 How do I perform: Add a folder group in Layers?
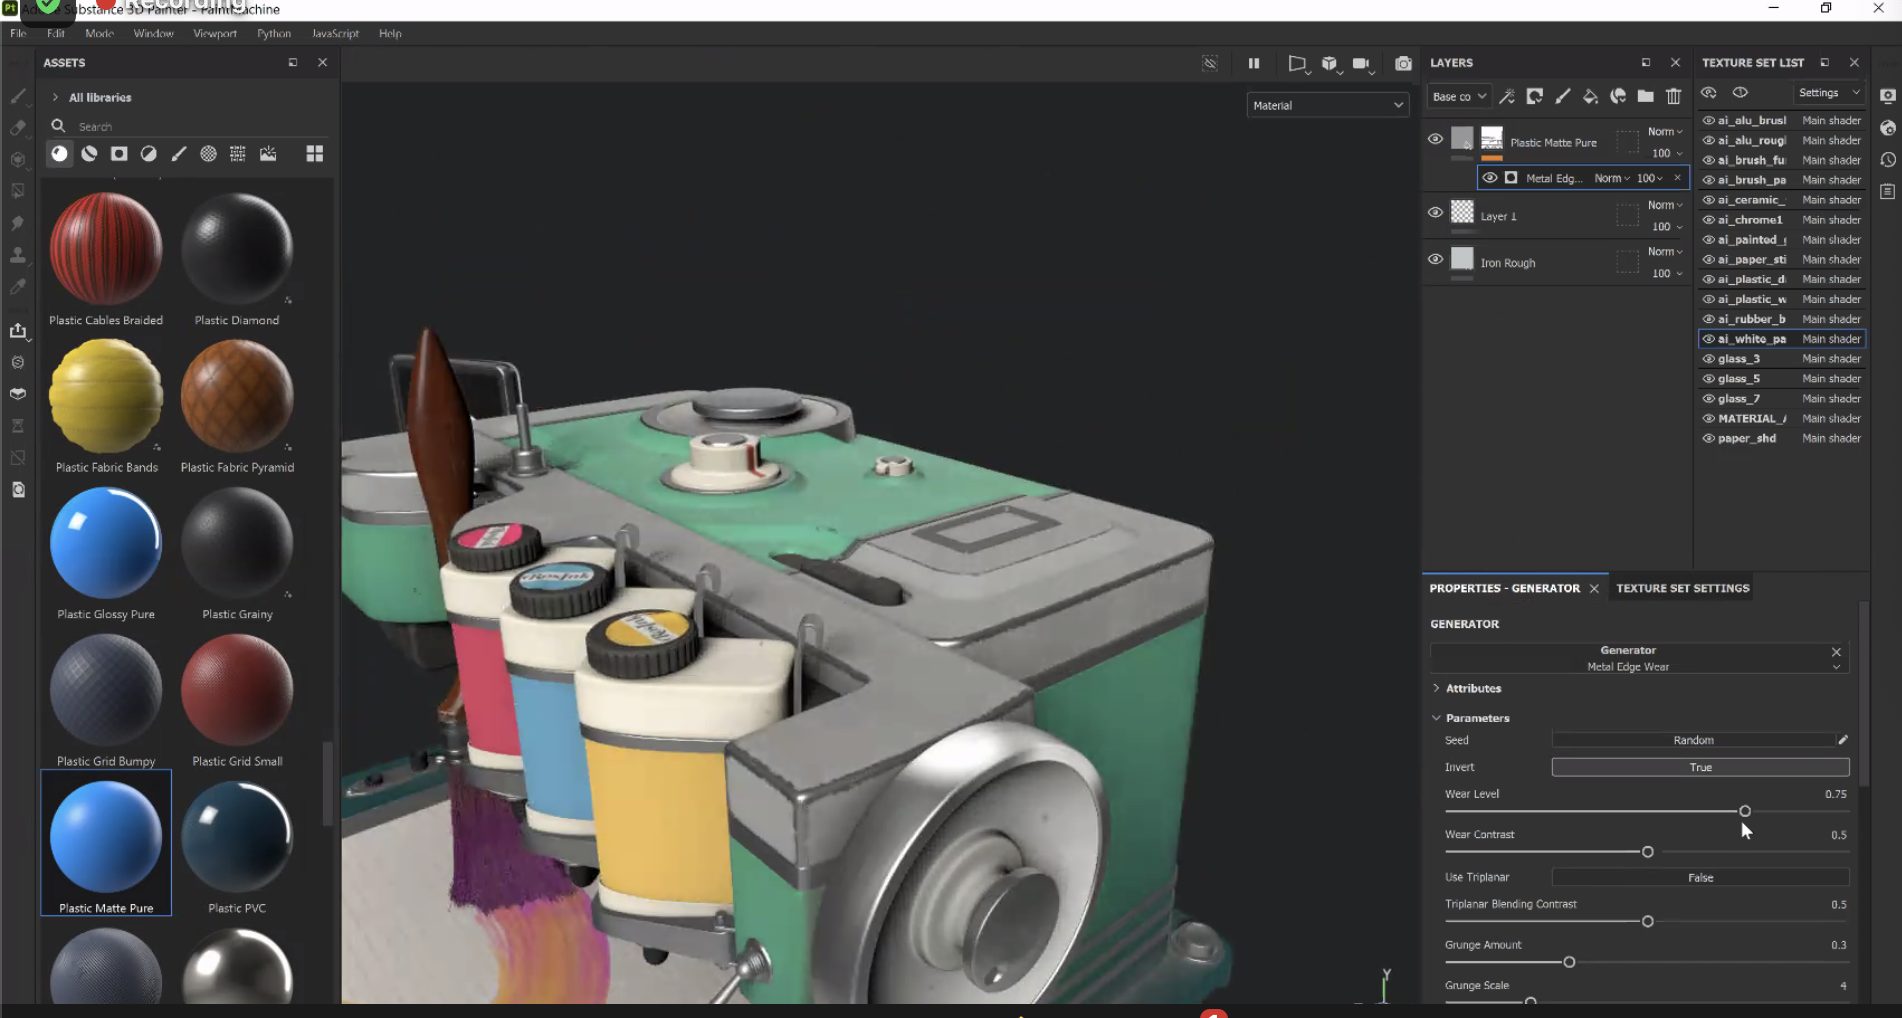click(x=1645, y=96)
